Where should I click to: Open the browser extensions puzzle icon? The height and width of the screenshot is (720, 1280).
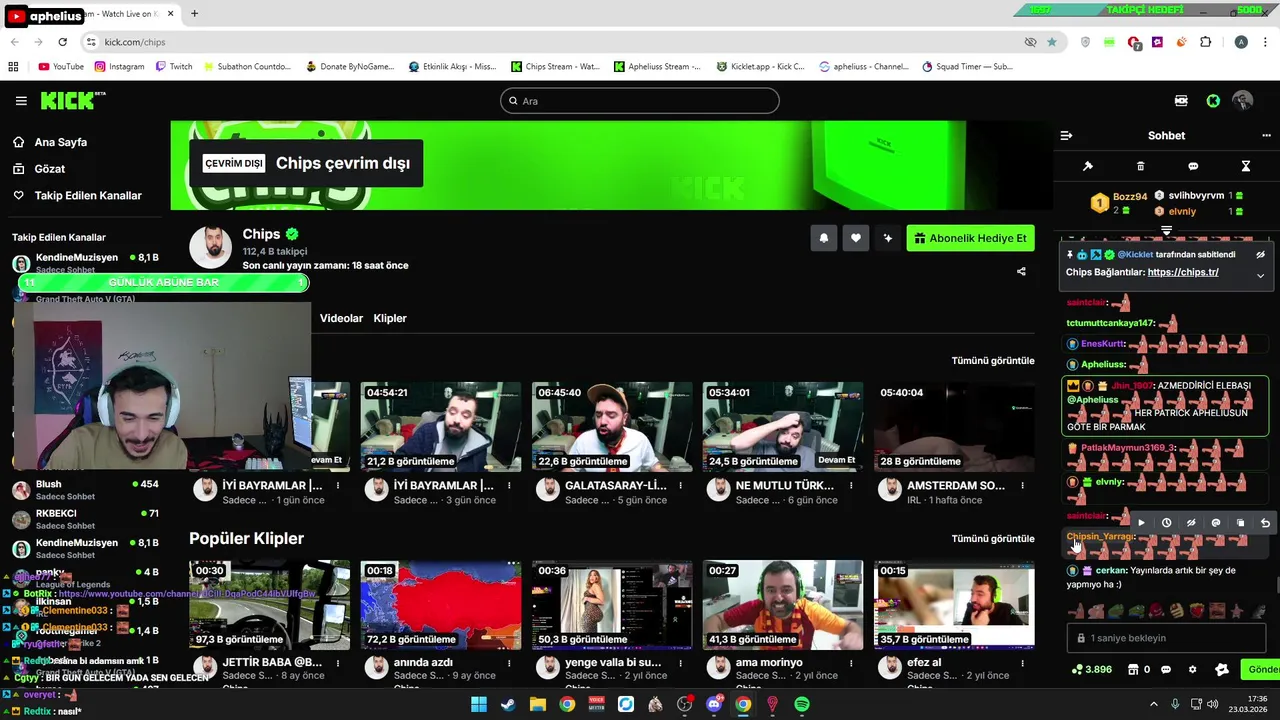pyautogui.click(x=1205, y=42)
